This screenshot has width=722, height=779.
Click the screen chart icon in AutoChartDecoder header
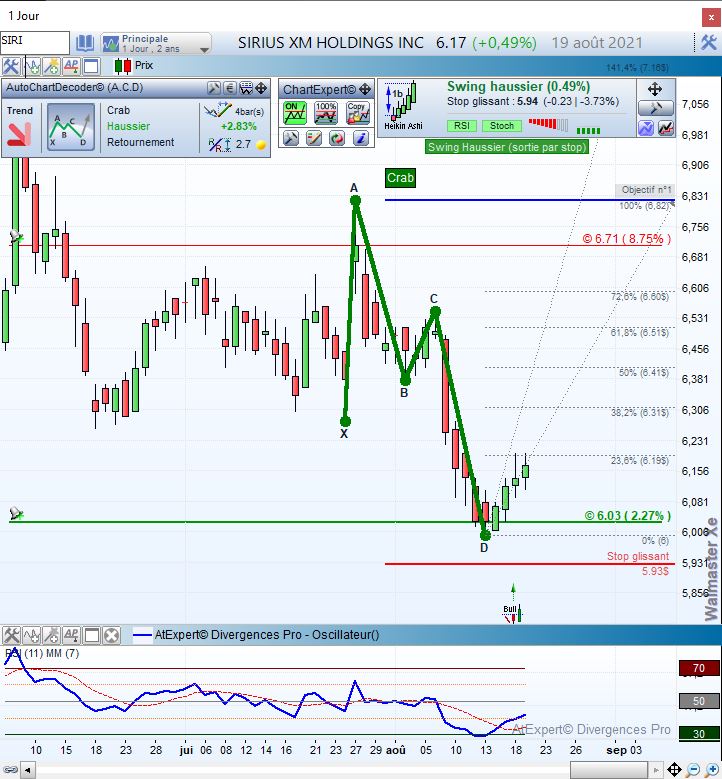(x=246, y=88)
